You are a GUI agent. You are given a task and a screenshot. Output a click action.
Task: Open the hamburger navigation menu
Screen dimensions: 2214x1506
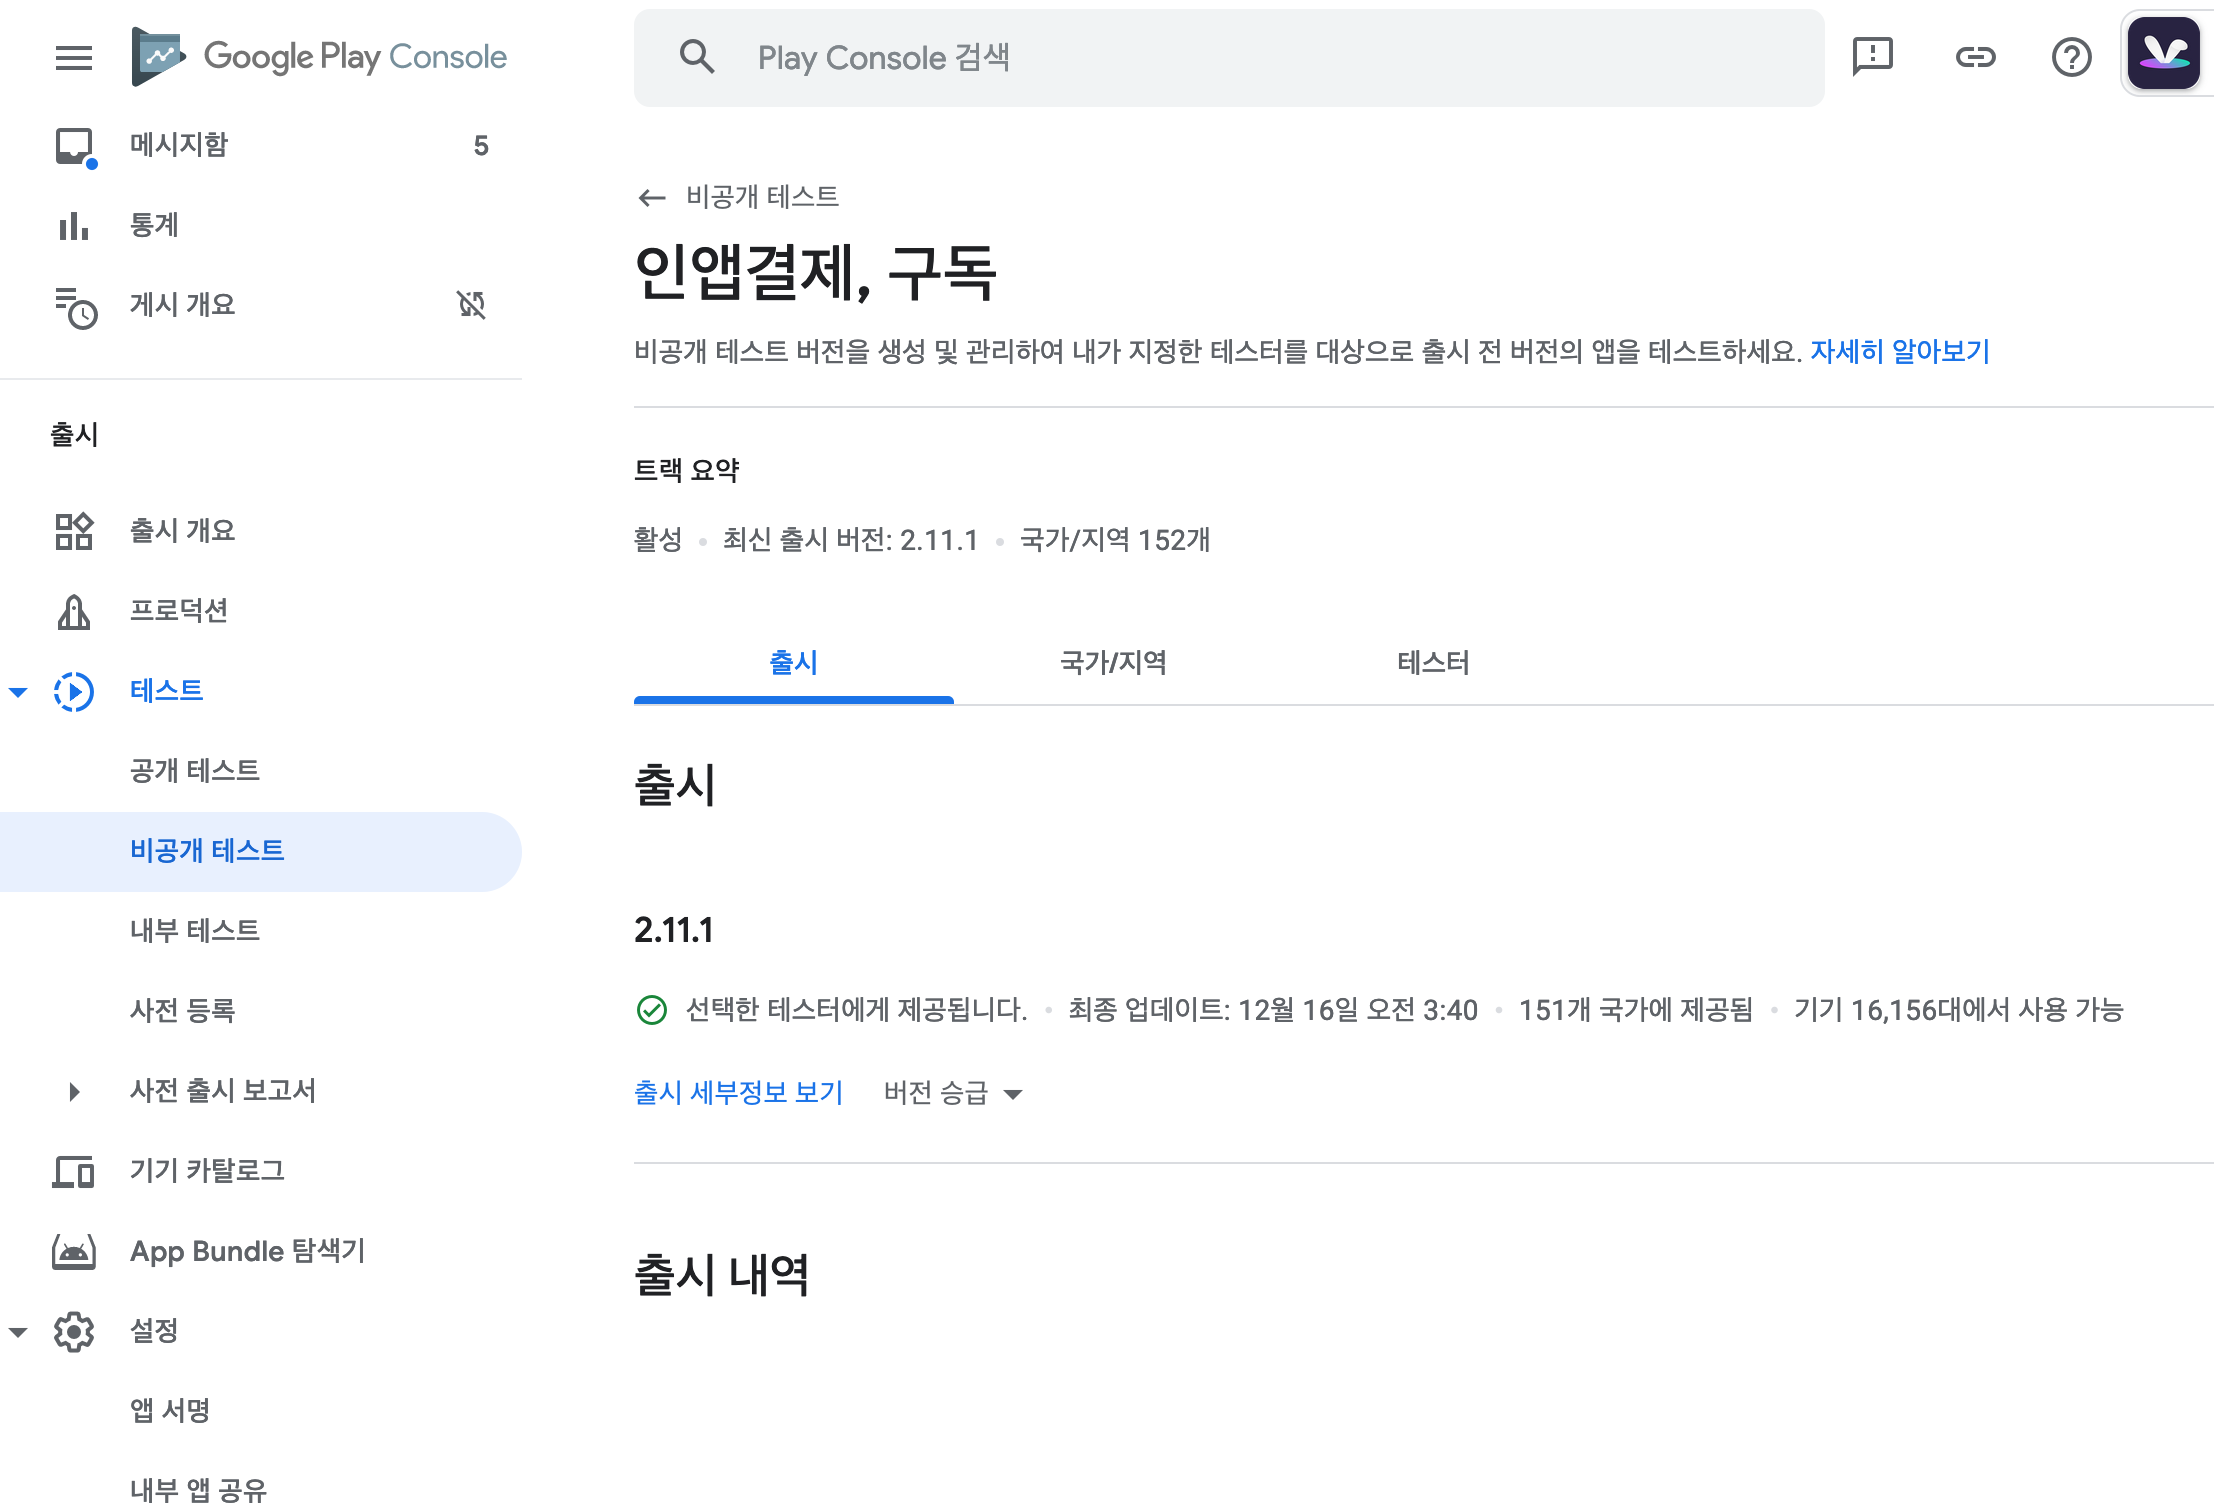coord(73,58)
